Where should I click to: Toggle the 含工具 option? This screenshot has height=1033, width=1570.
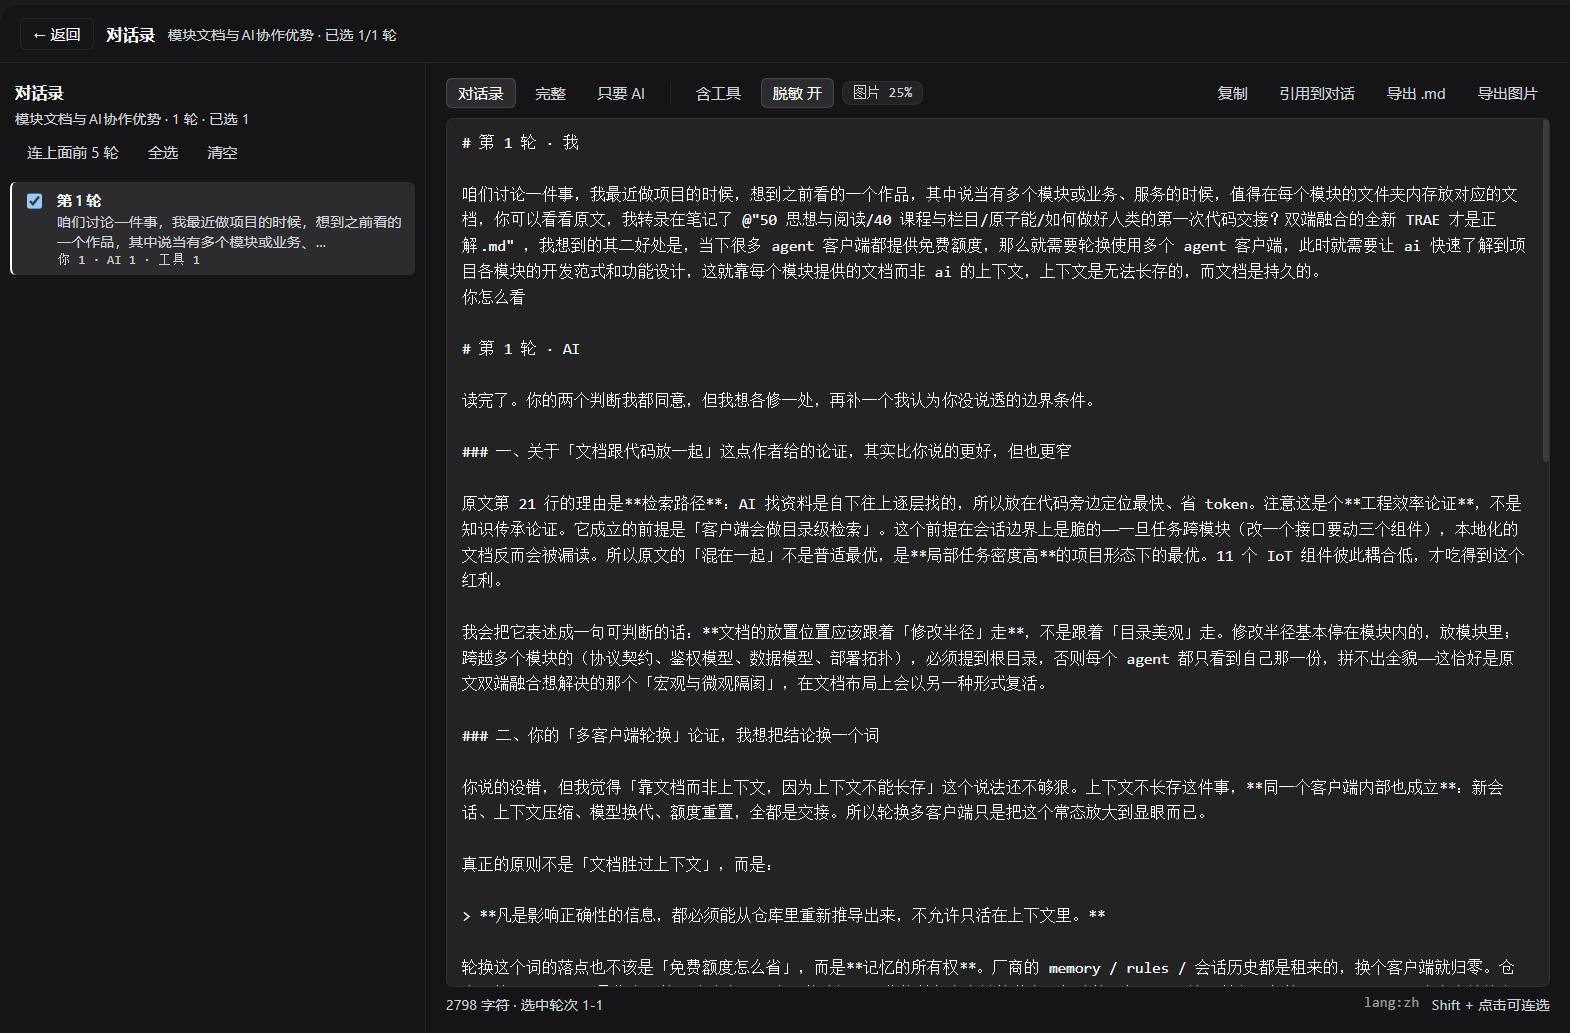[x=718, y=93]
